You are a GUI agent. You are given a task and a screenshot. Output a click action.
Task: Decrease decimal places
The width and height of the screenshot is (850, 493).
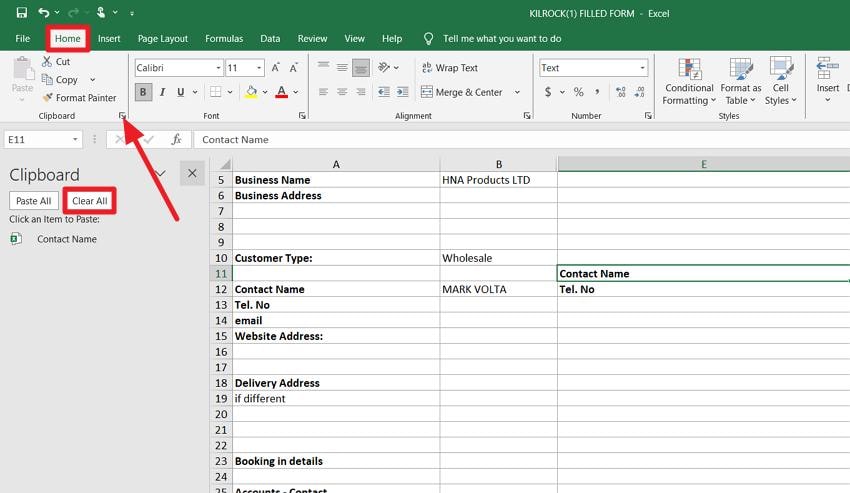pos(640,92)
